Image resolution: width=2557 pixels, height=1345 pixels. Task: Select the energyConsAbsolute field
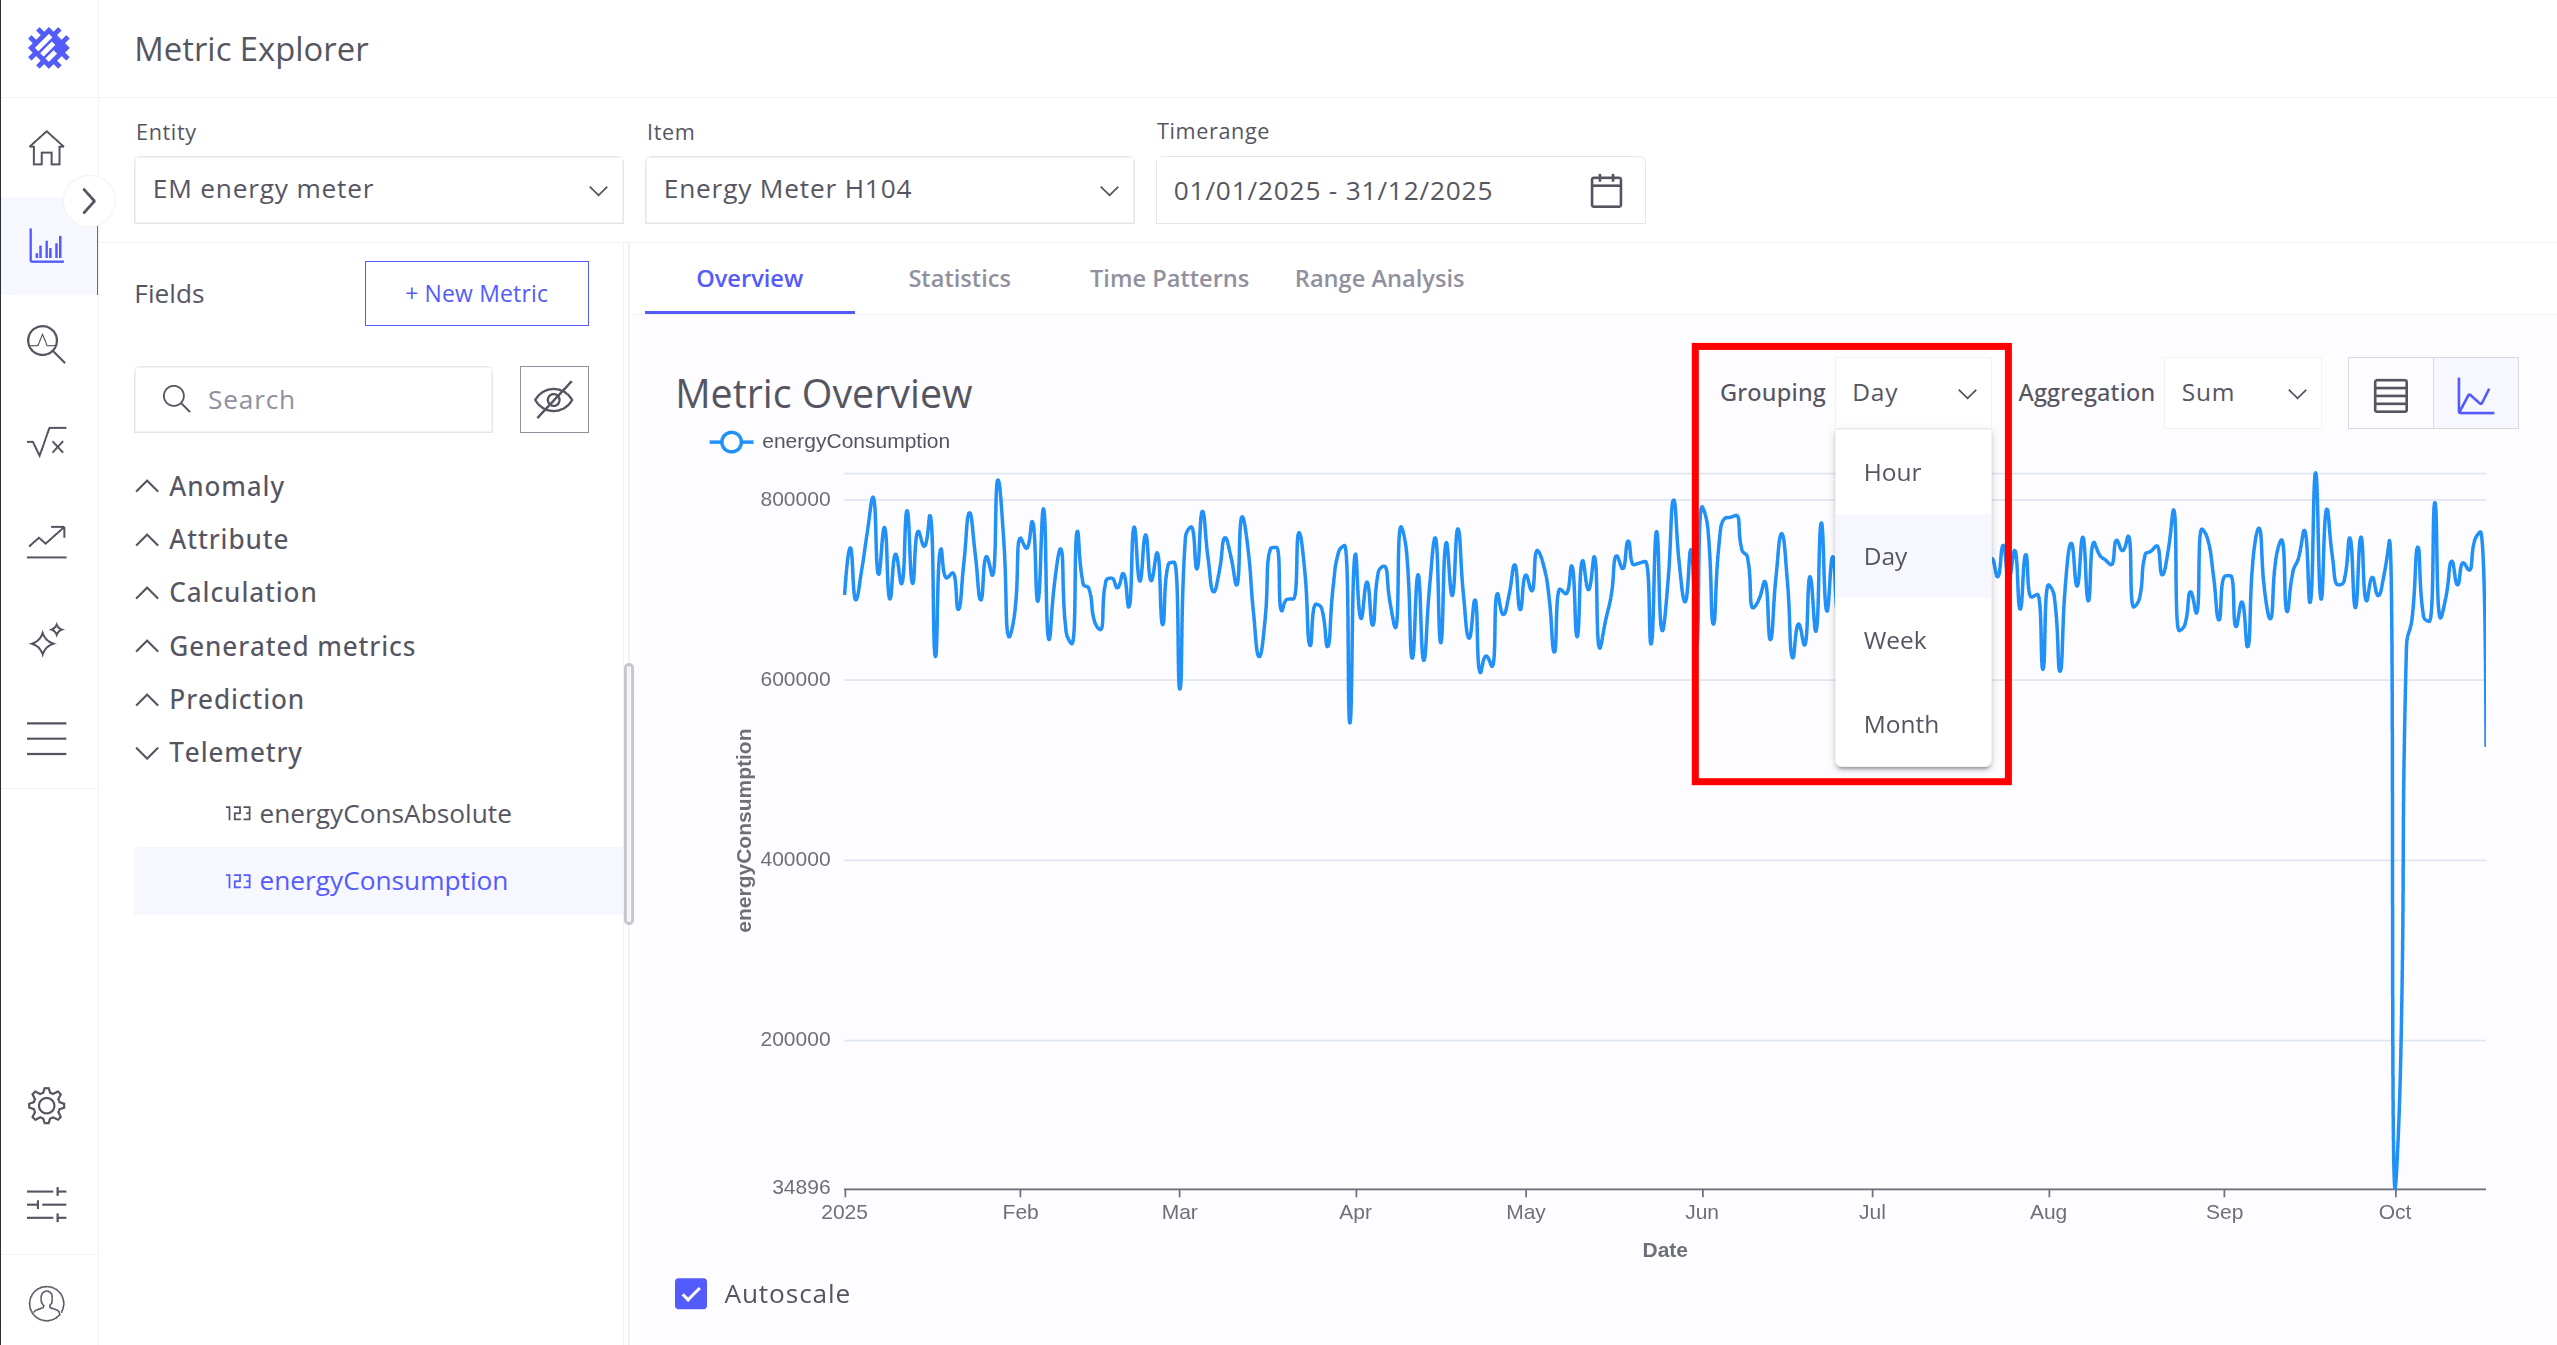385,814
